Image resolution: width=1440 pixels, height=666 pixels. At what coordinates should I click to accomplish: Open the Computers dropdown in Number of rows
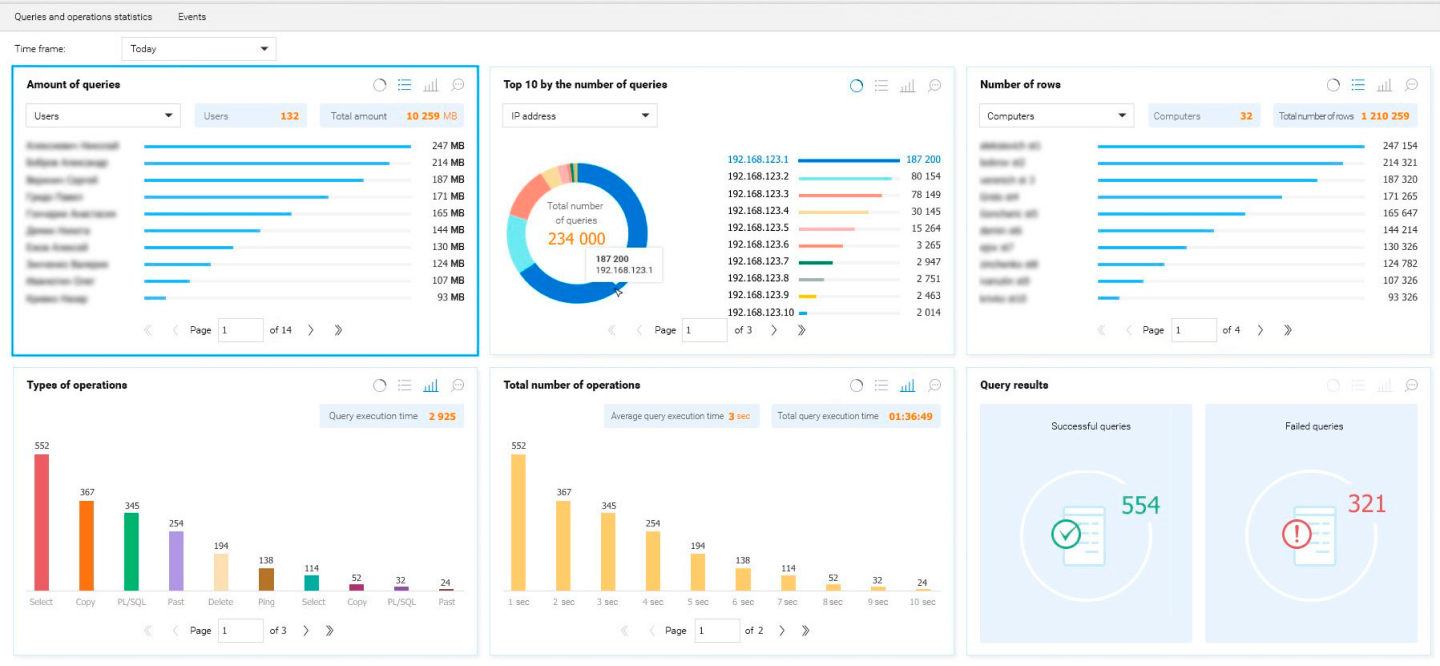[x=1056, y=116]
